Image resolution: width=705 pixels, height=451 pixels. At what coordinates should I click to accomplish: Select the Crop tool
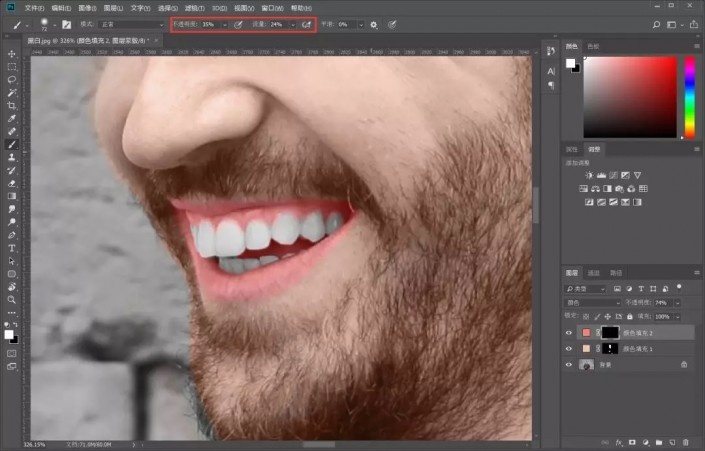point(12,105)
